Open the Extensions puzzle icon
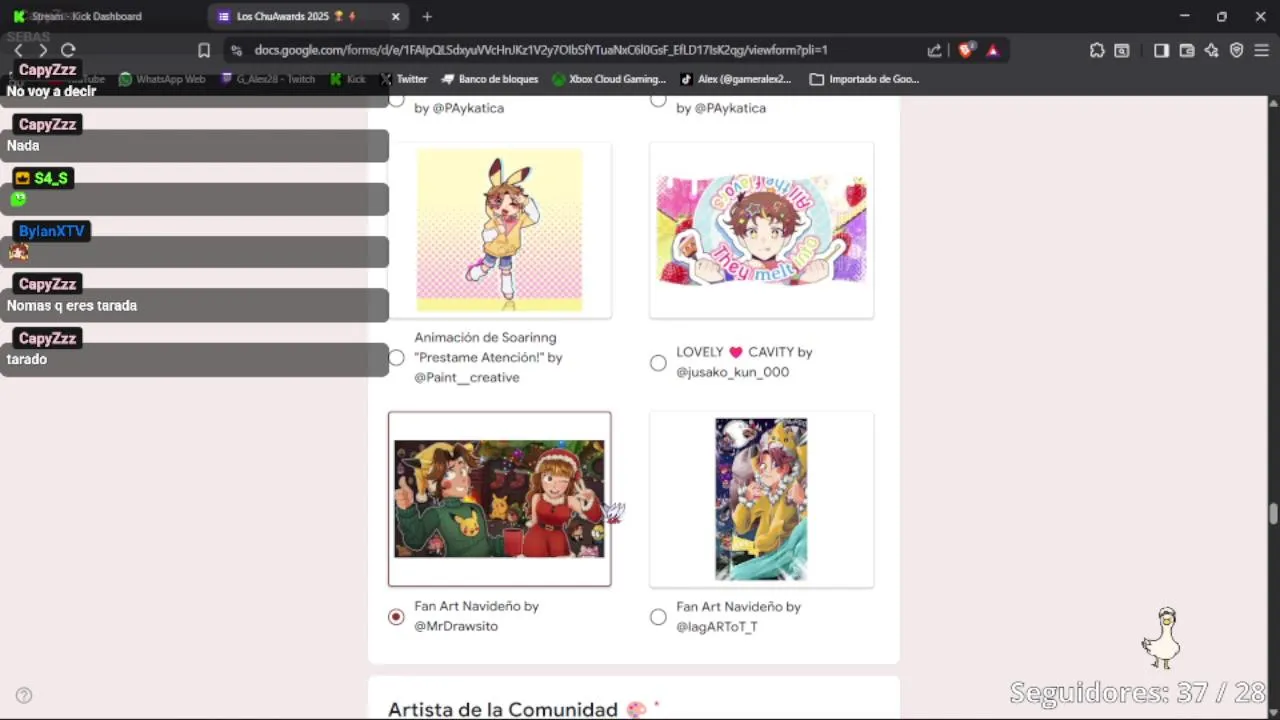Image resolution: width=1280 pixels, height=720 pixels. coord(1097,50)
